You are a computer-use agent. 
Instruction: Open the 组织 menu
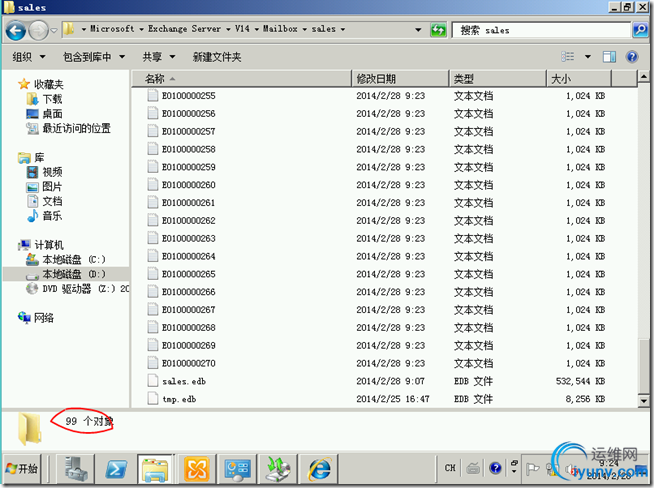(x=28, y=56)
